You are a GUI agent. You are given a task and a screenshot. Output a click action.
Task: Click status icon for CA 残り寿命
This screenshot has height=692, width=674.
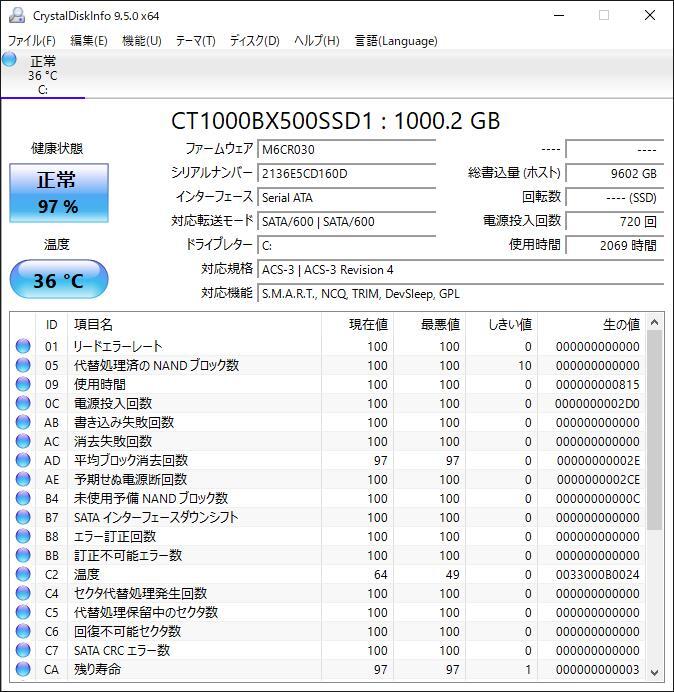[23, 669]
